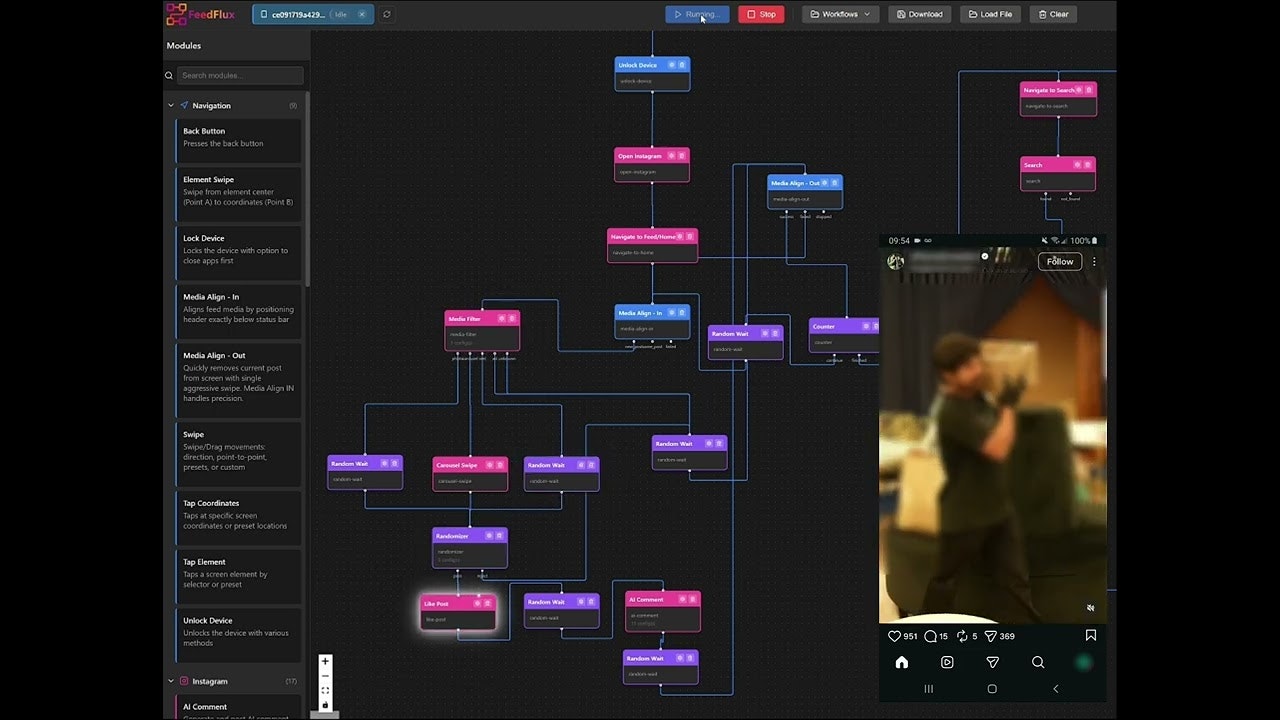Delete the Like Post node
Screen dimensions: 1280x720
[488, 604]
